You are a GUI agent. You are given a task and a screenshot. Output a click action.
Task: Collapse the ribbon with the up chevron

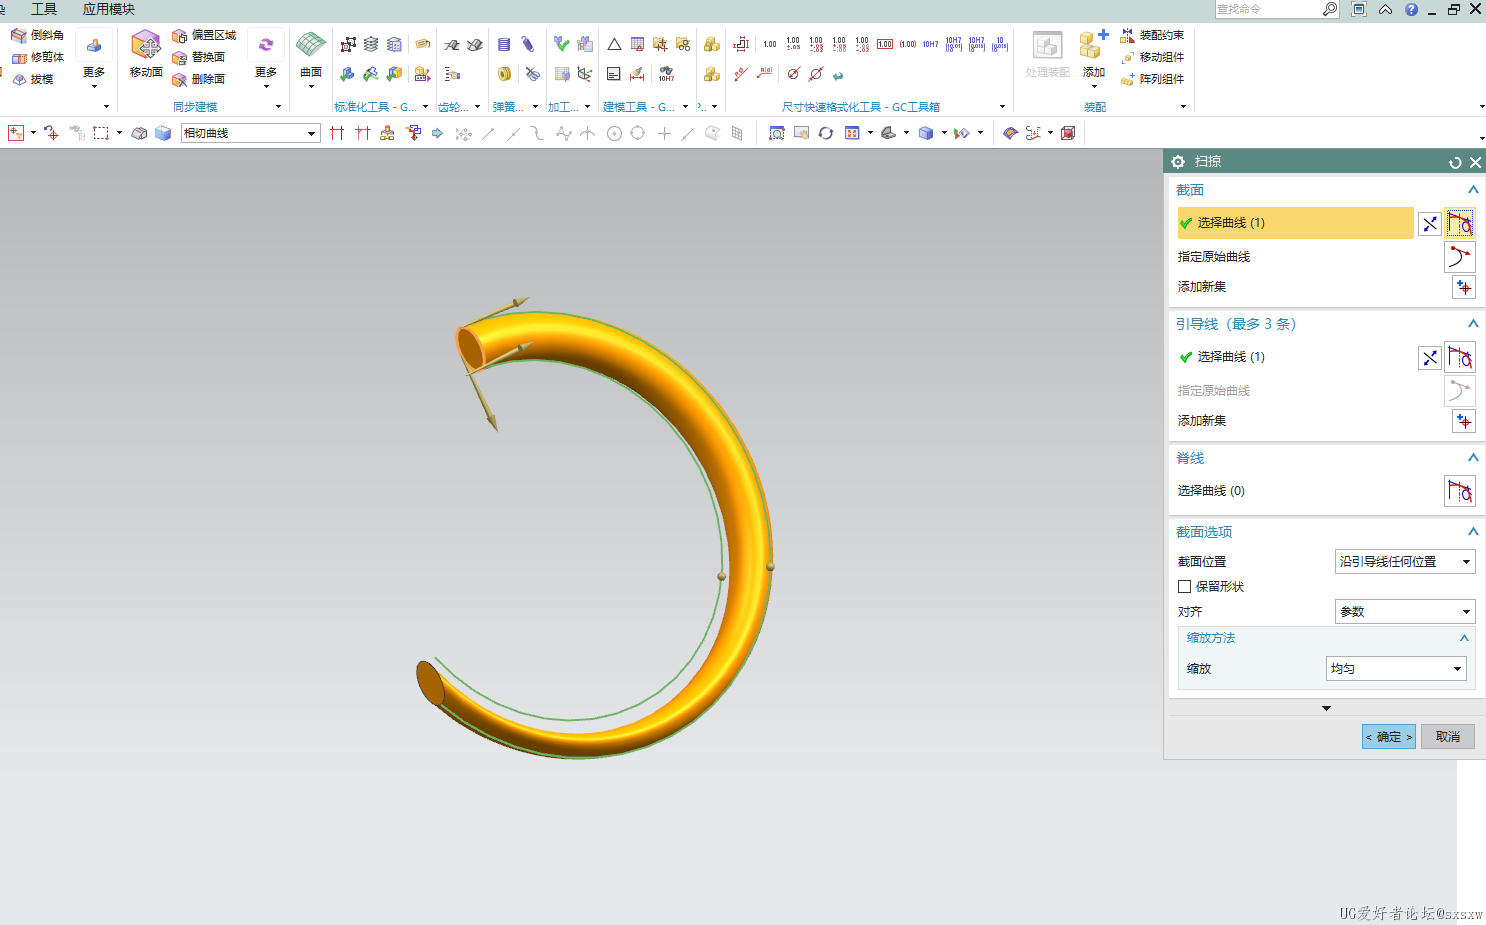(x=1385, y=9)
